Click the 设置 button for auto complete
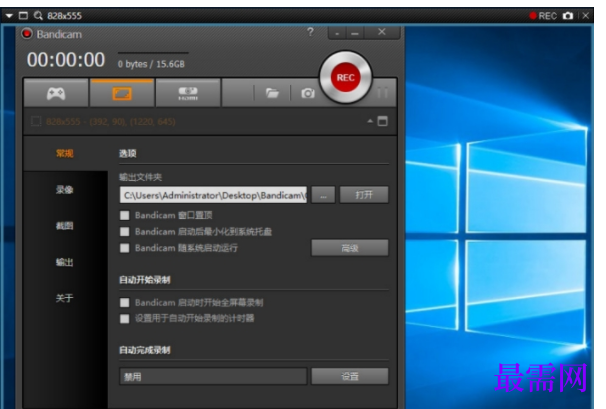The image size is (606, 409). pyautogui.click(x=350, y=376)
